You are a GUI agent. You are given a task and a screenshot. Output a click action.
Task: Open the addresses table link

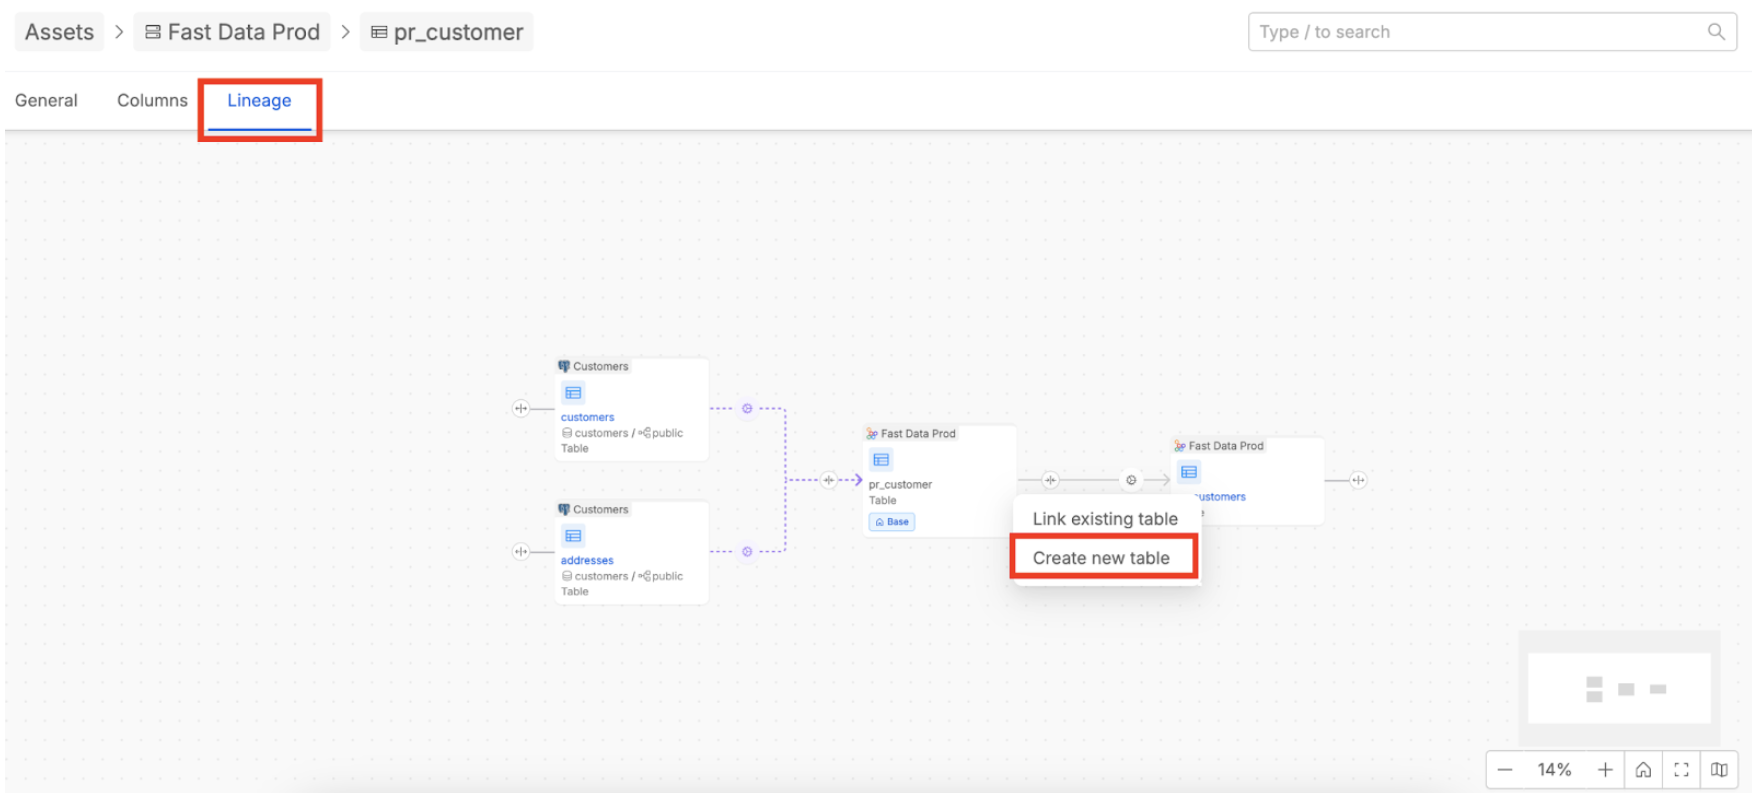tap(587, 561)
